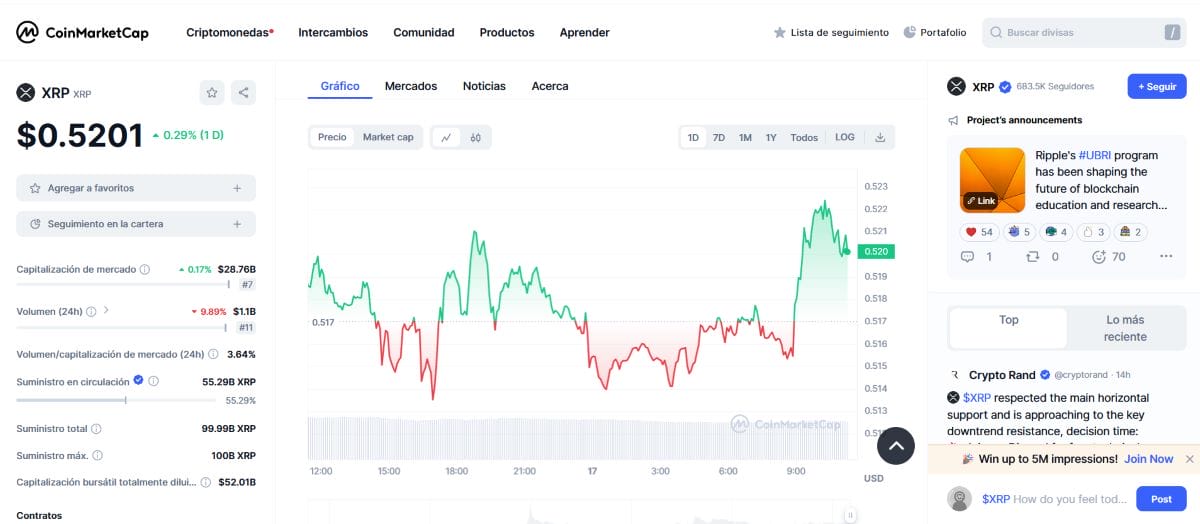Image resolution: width=1200 pixels, height=524 pixels.
Task: Click the $XRP cashtag in Crypto Rand post
Action: [x=976, y=397]
